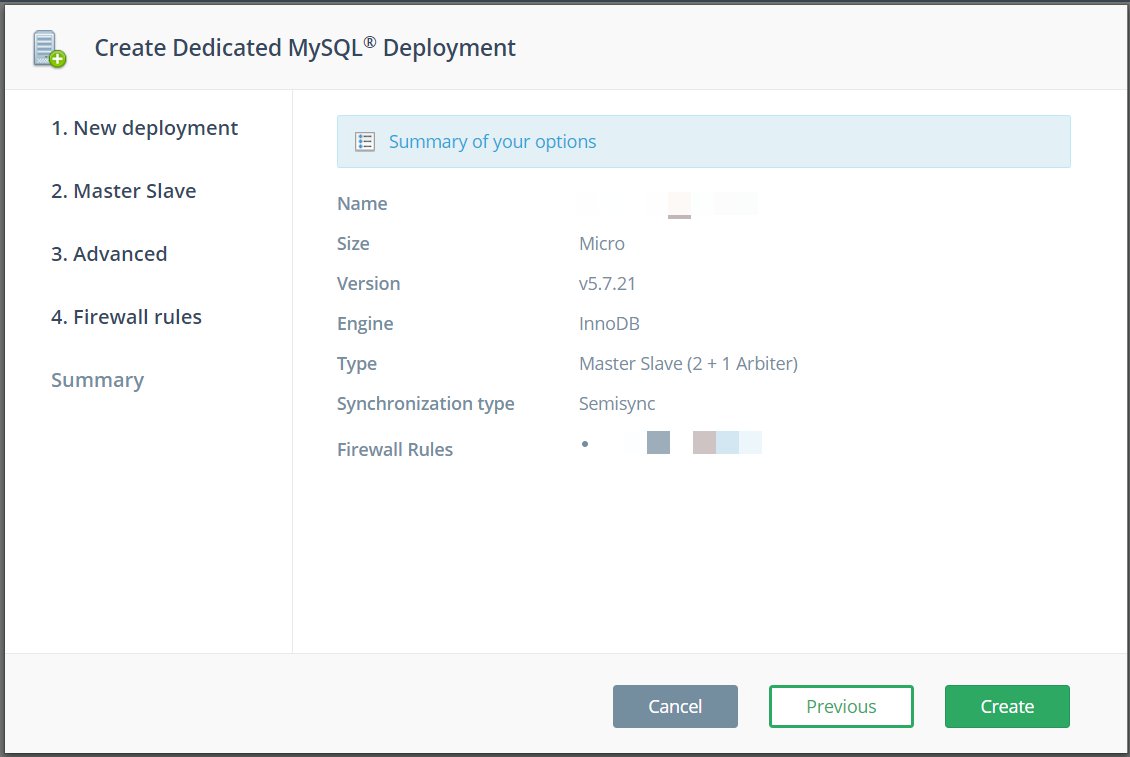Click the server deployment icon in header
The image size is (1130, 757).
click(x=49, y=49)
